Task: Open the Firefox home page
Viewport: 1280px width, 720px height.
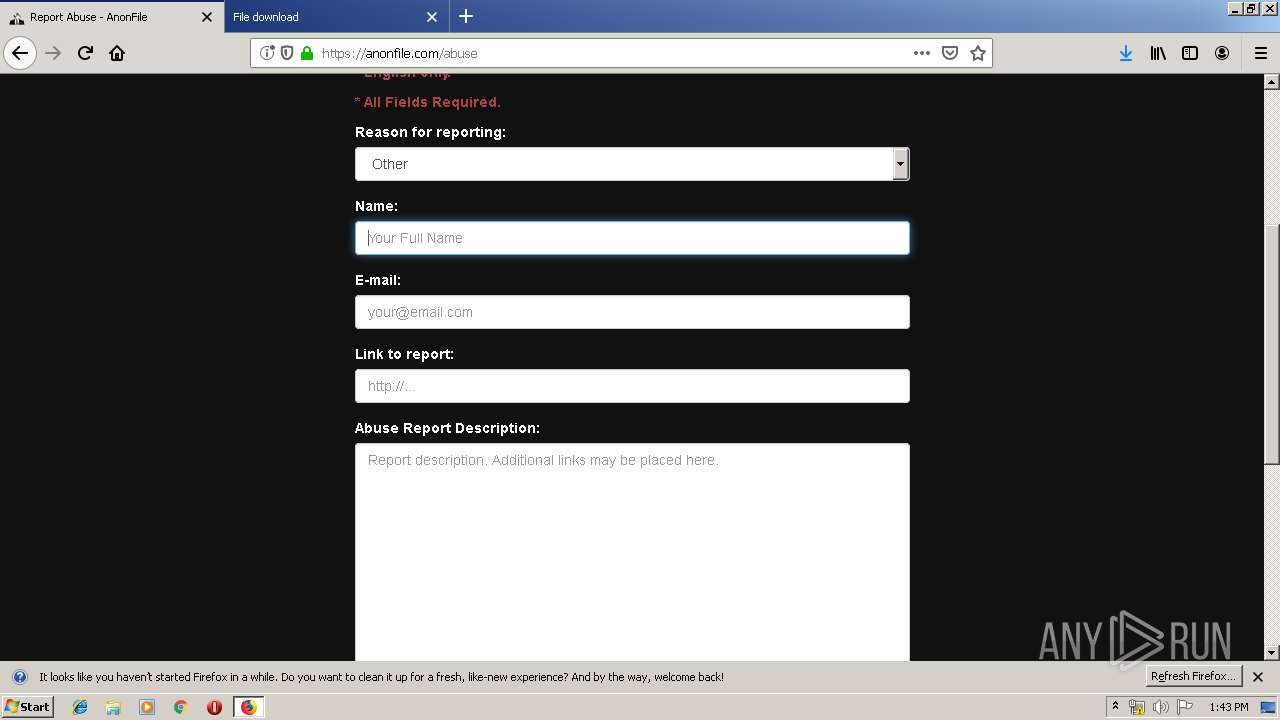Action: (x=117, y=53)
